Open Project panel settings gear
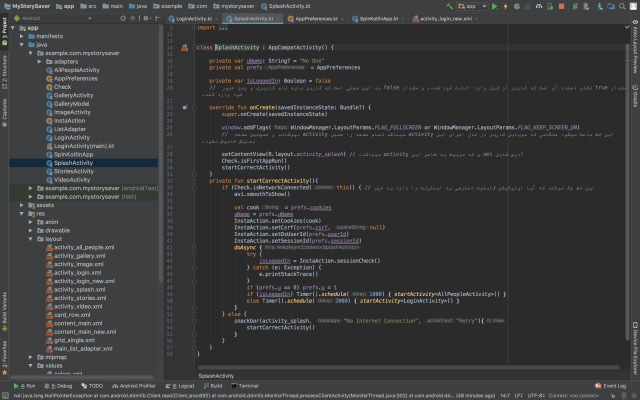 145,18
